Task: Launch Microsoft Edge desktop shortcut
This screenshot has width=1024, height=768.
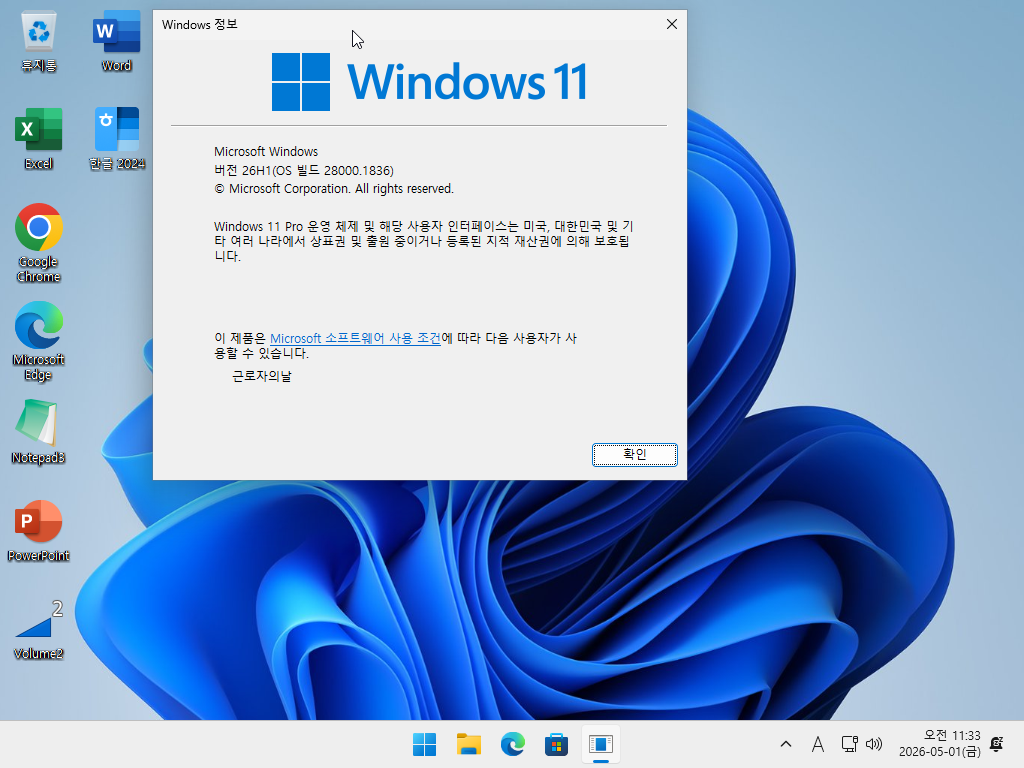Action: 39,341
